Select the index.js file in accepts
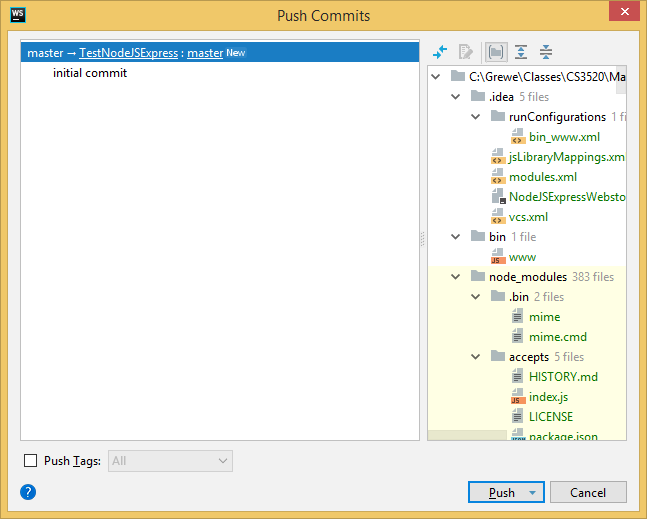The width and height of the screenshot is (647, 519). pyautogui.click(x=548, y=397)
